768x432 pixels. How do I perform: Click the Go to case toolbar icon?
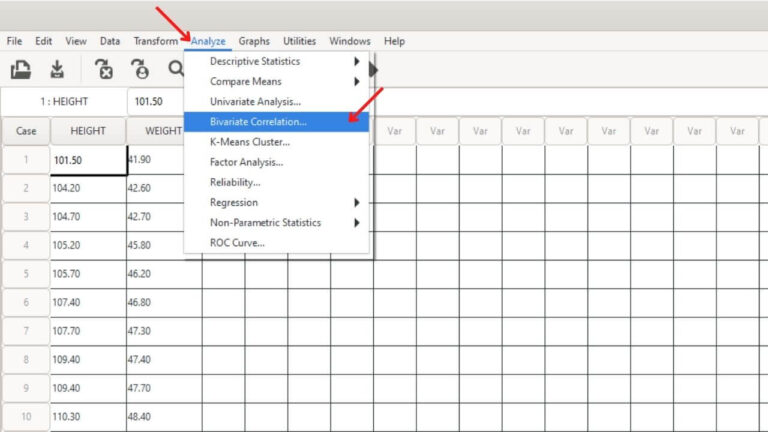[140, 70]
